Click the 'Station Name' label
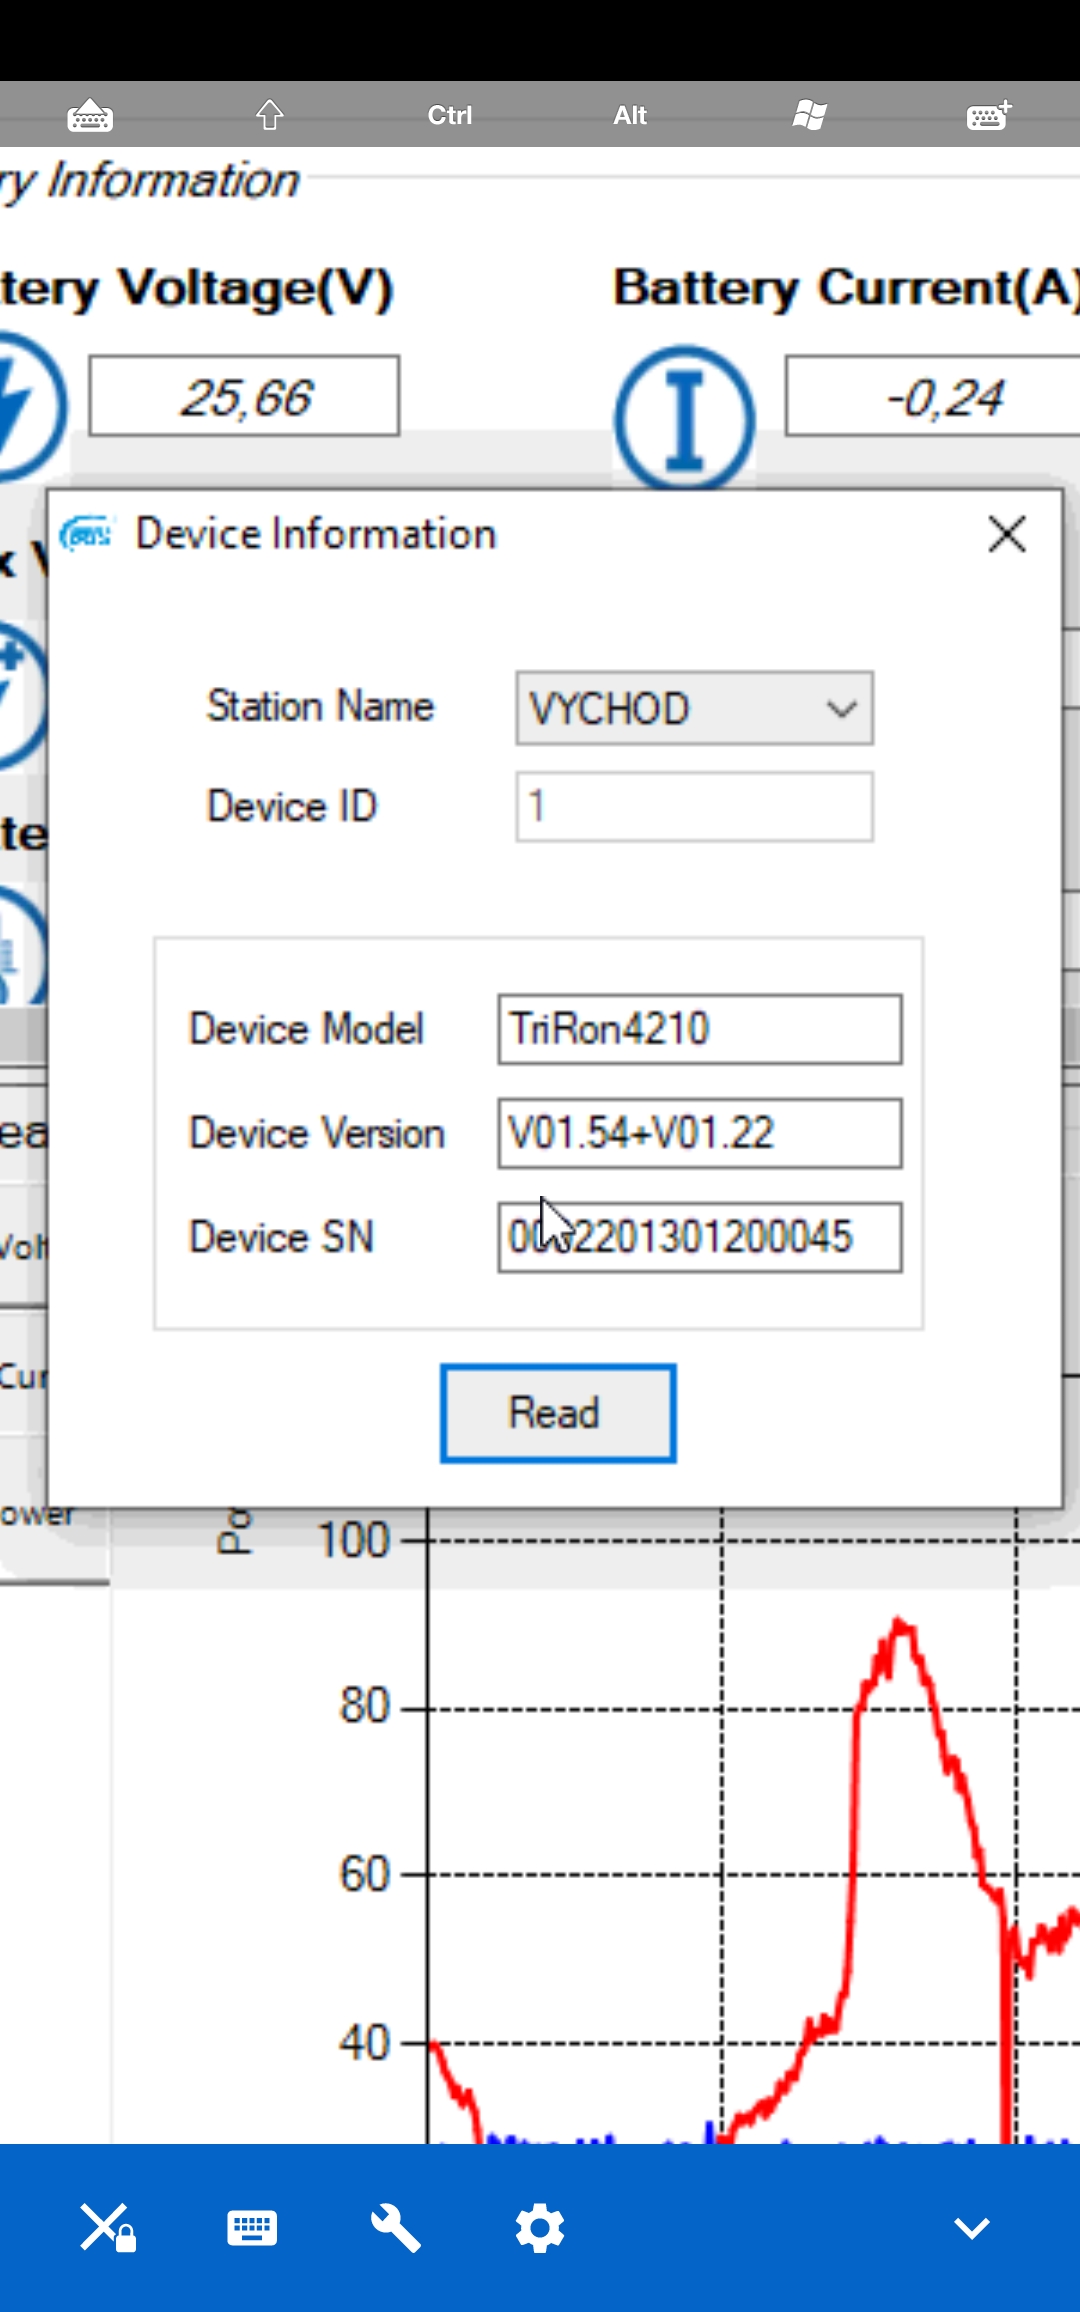Image resolution: width=1080 pixels, height=2312 pixels. coord(320,706)
